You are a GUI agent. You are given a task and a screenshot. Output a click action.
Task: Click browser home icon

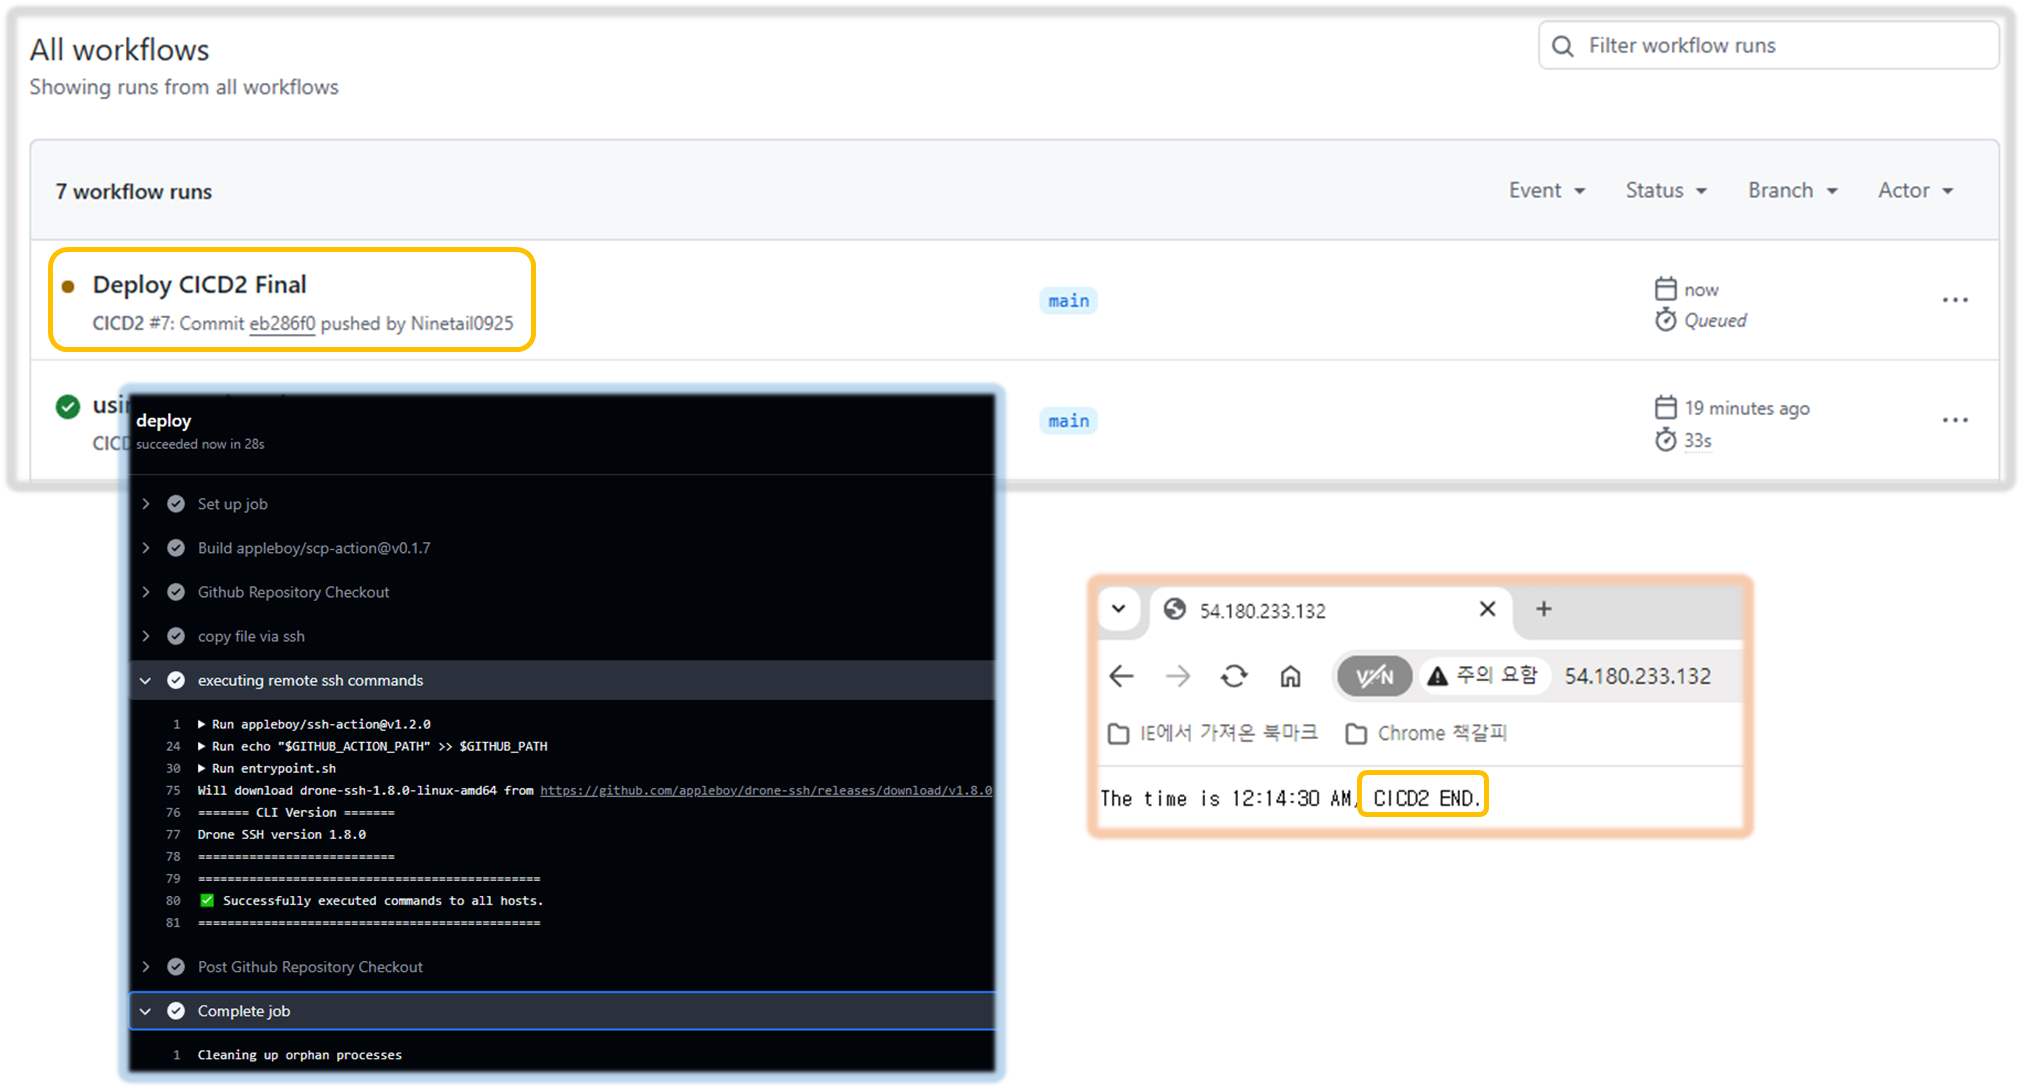1290,677
